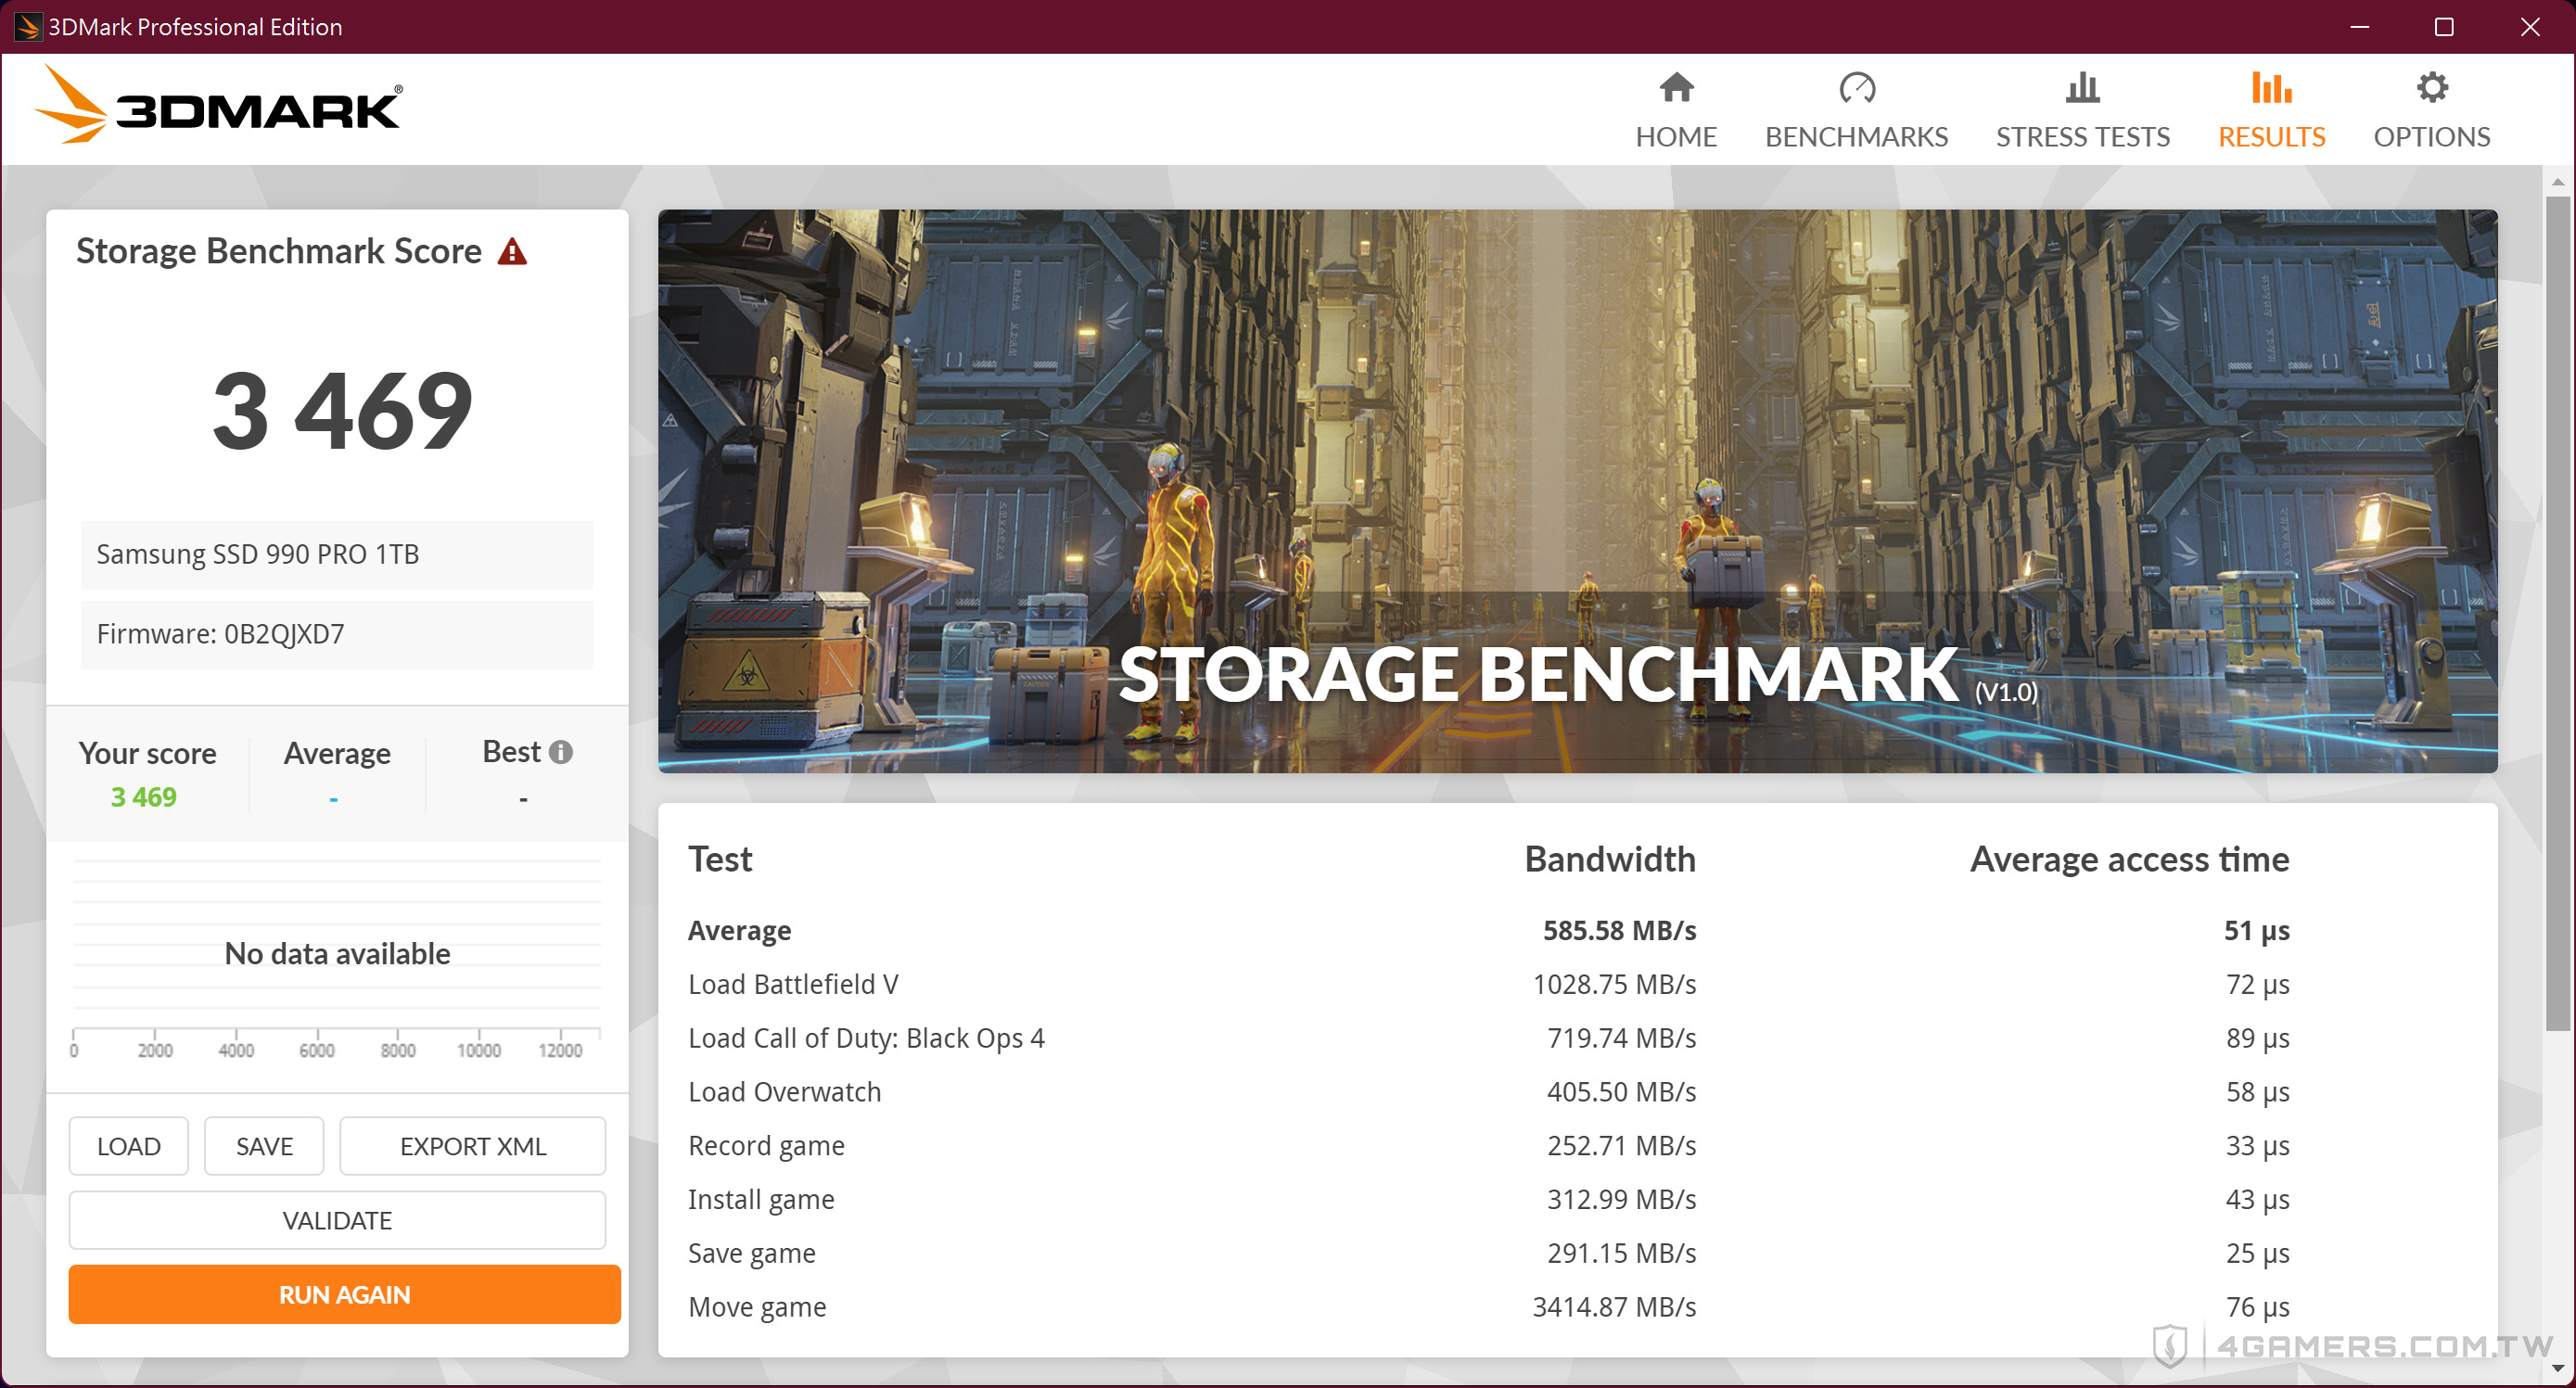Image resolution: width=2576 pixels, height=1388 pixels.
Task: Click the Bandwidth column header
Action: (x=1610, y=859)
